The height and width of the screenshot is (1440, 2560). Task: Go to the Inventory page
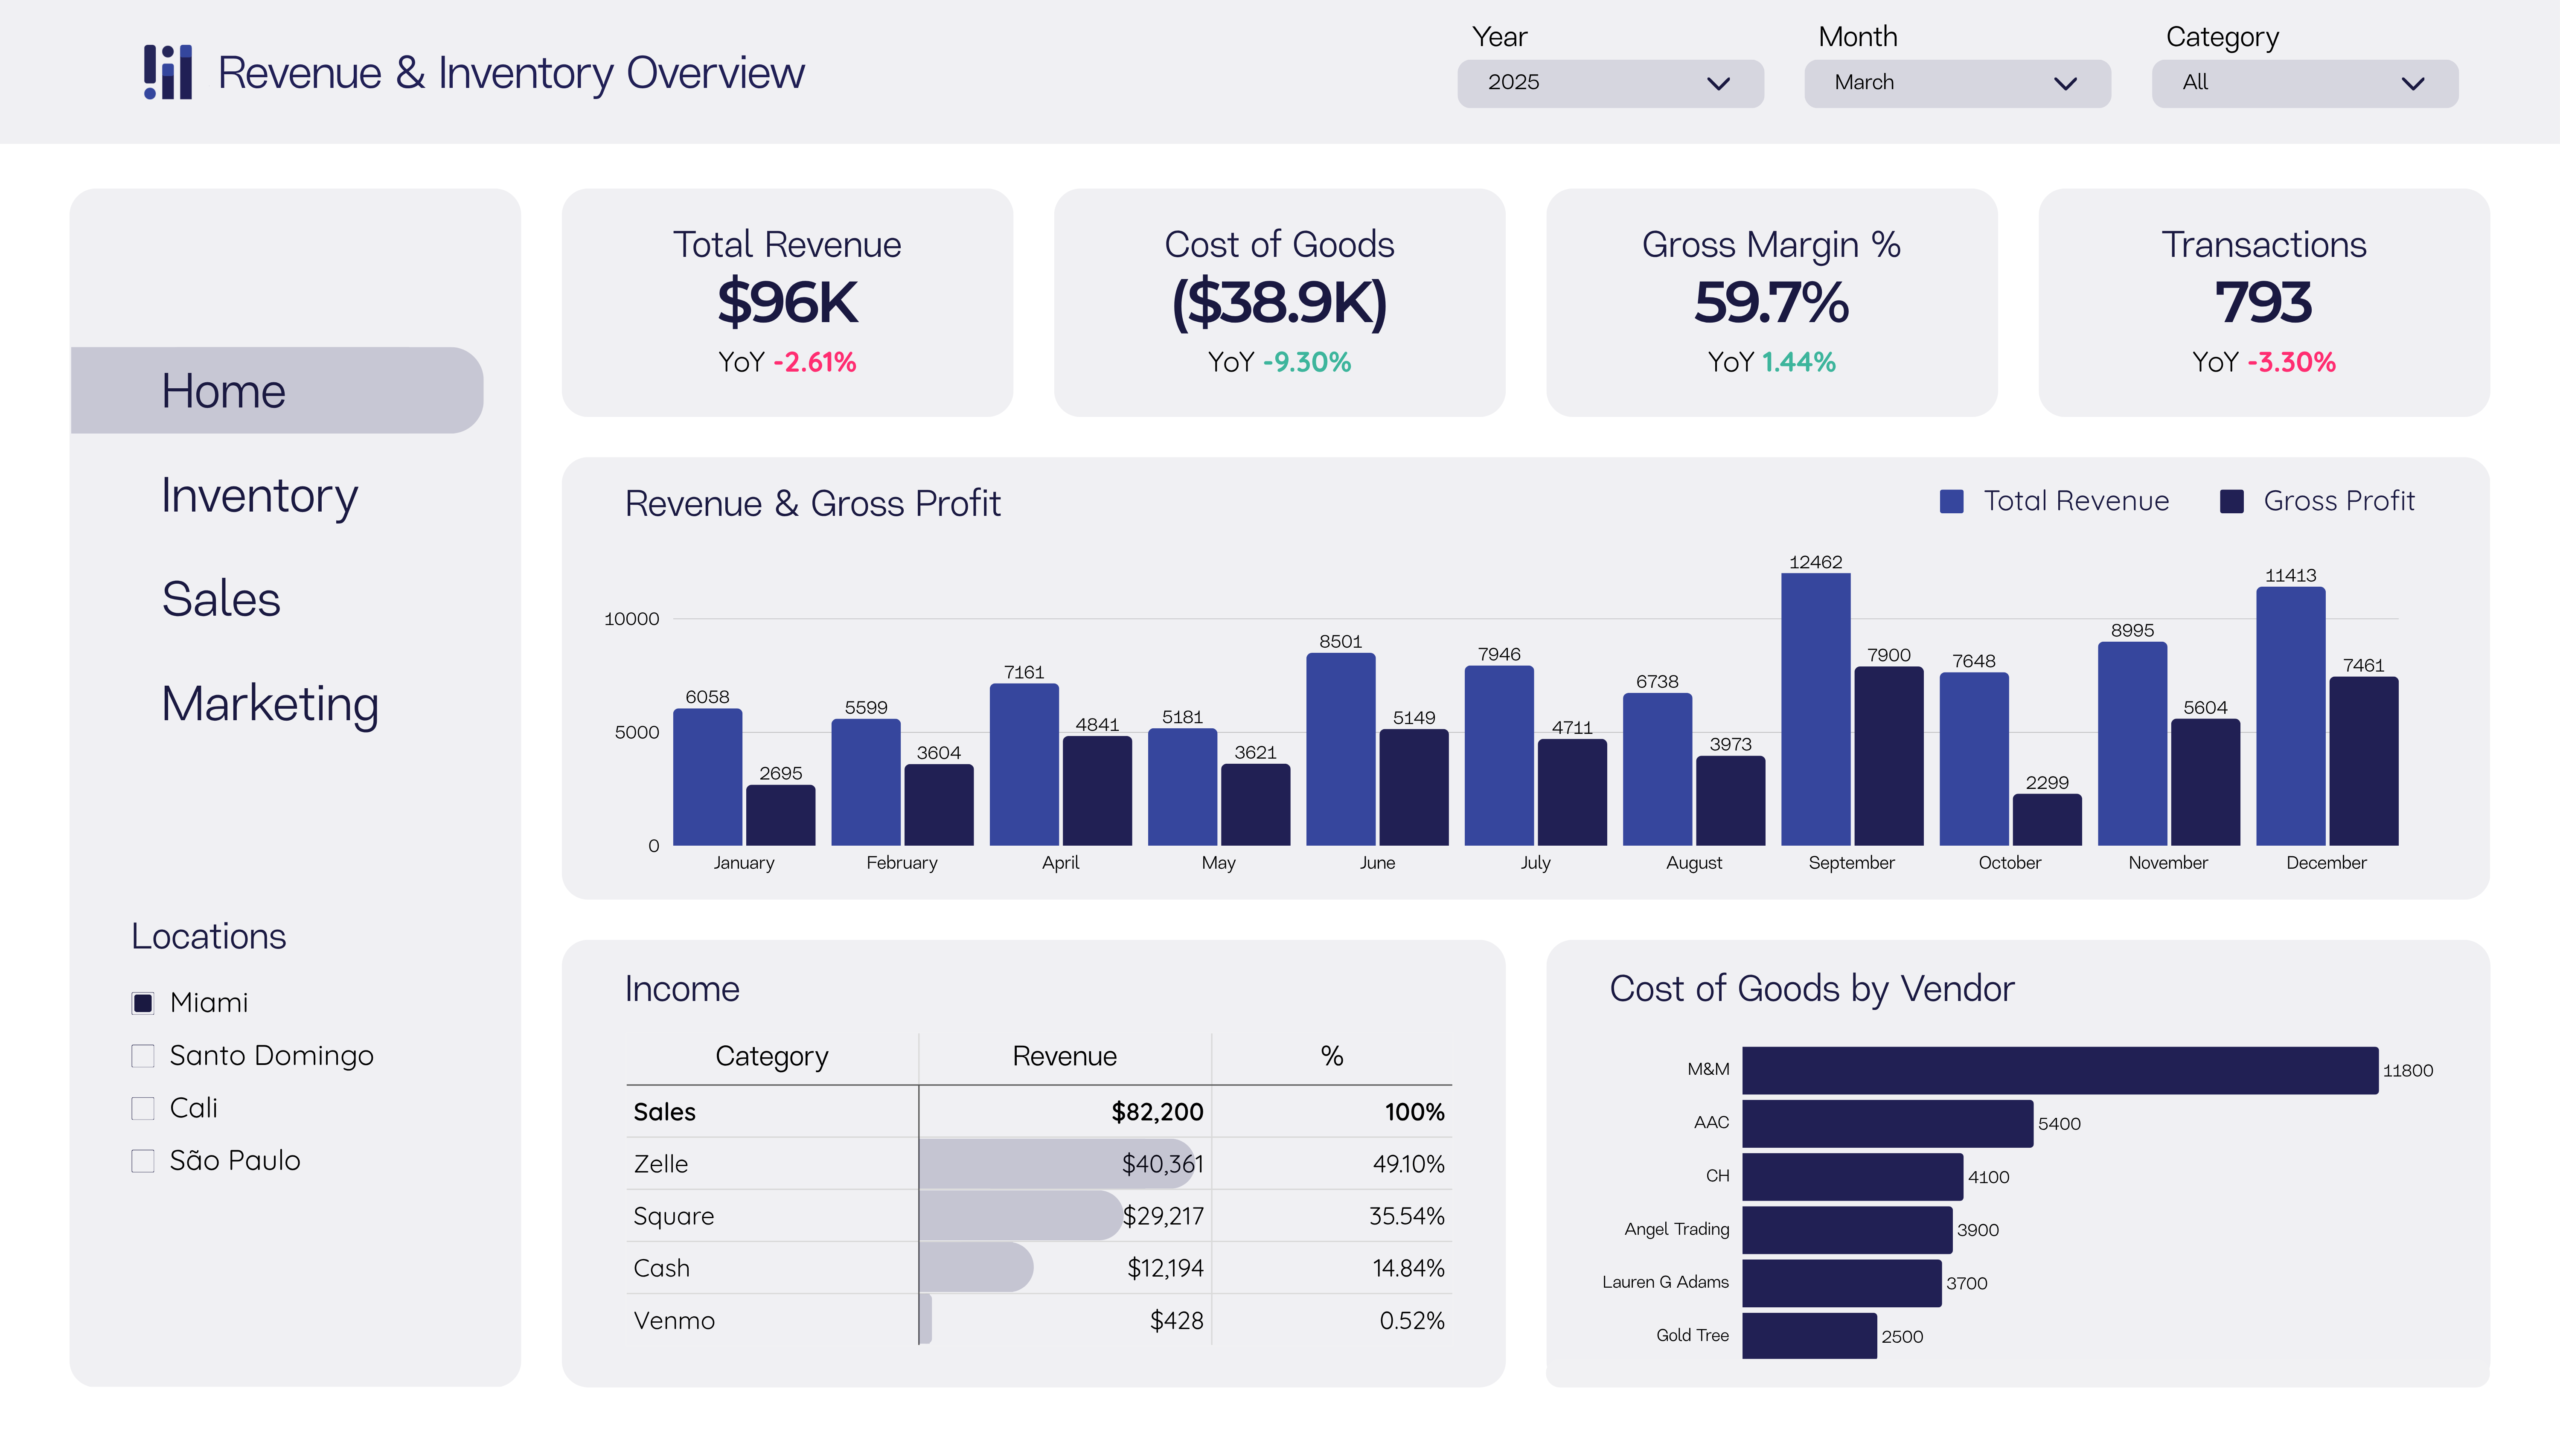click(x=259, y=496)
